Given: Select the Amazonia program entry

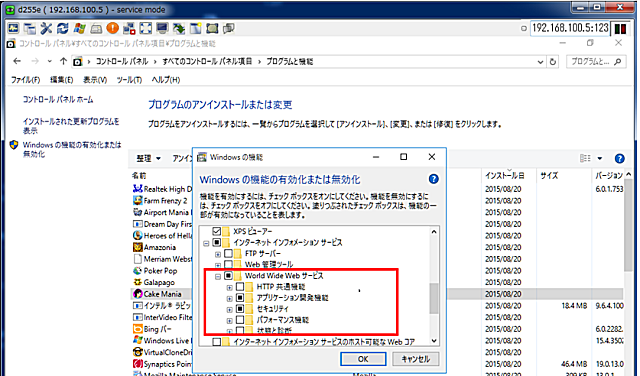Looking at the screenshot, I should [155, 247].
